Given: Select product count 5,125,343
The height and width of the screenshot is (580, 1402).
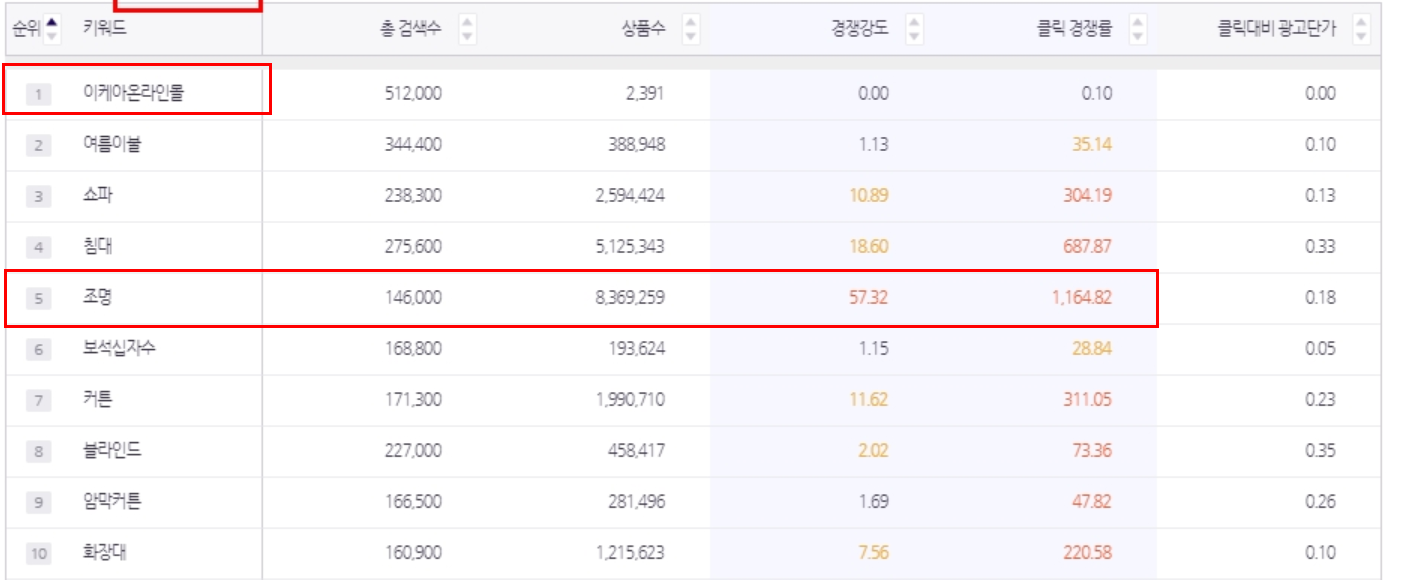Looking at the screenshot, I should (630, 247).
